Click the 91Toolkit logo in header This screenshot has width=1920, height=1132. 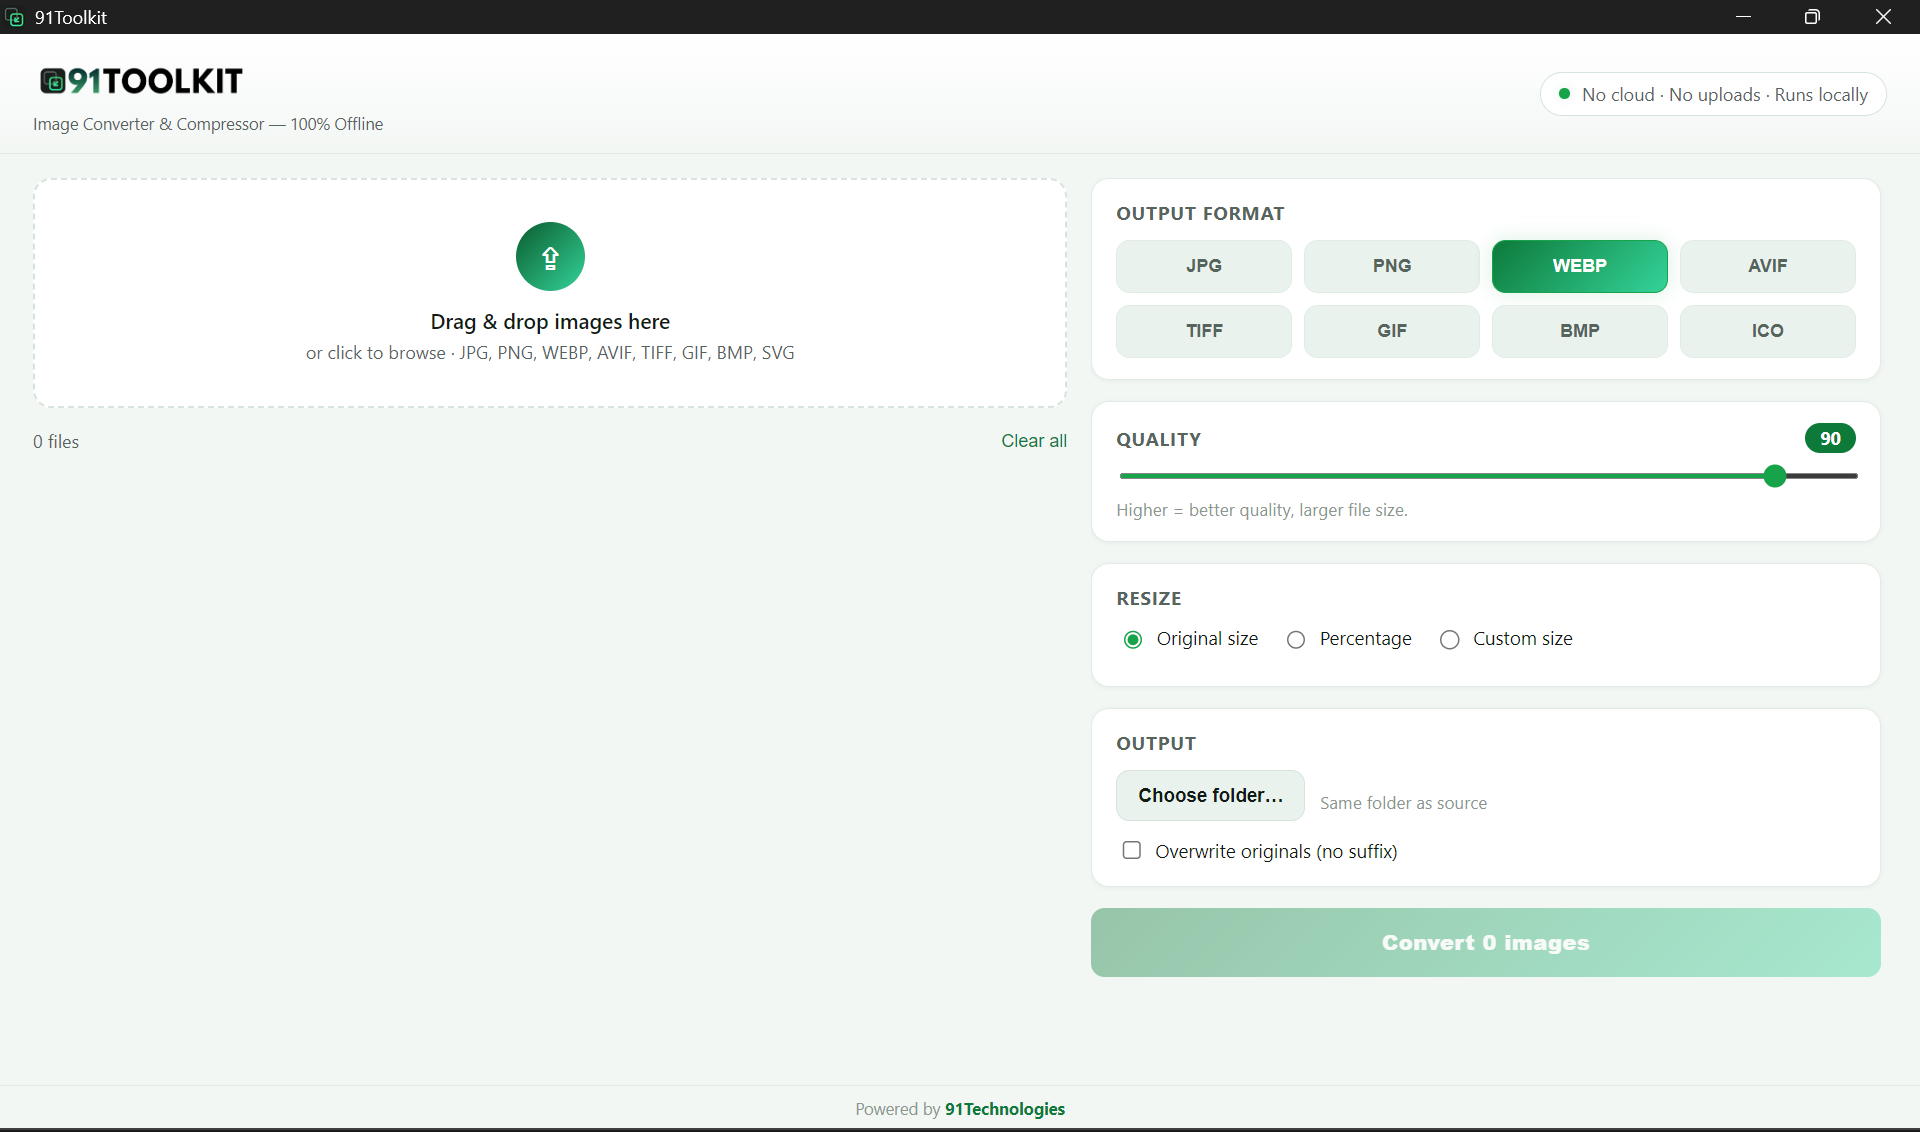coord(141,81)
